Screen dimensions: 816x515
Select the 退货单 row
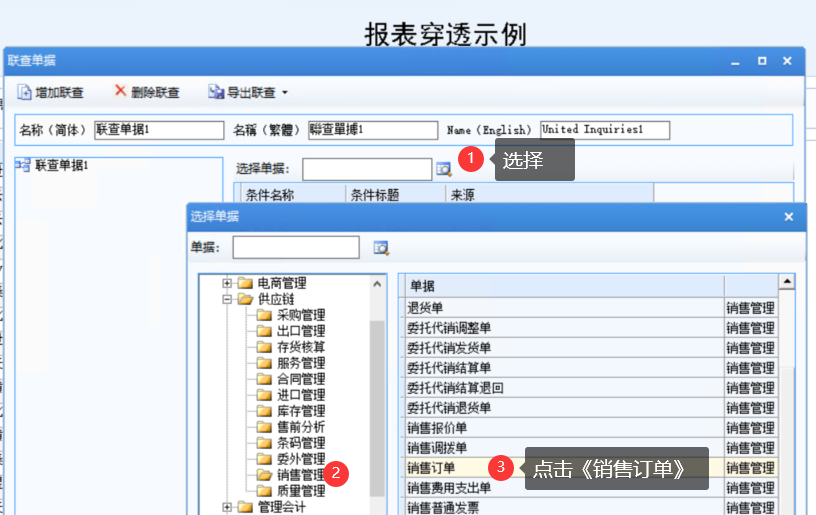tap(590, 308)
